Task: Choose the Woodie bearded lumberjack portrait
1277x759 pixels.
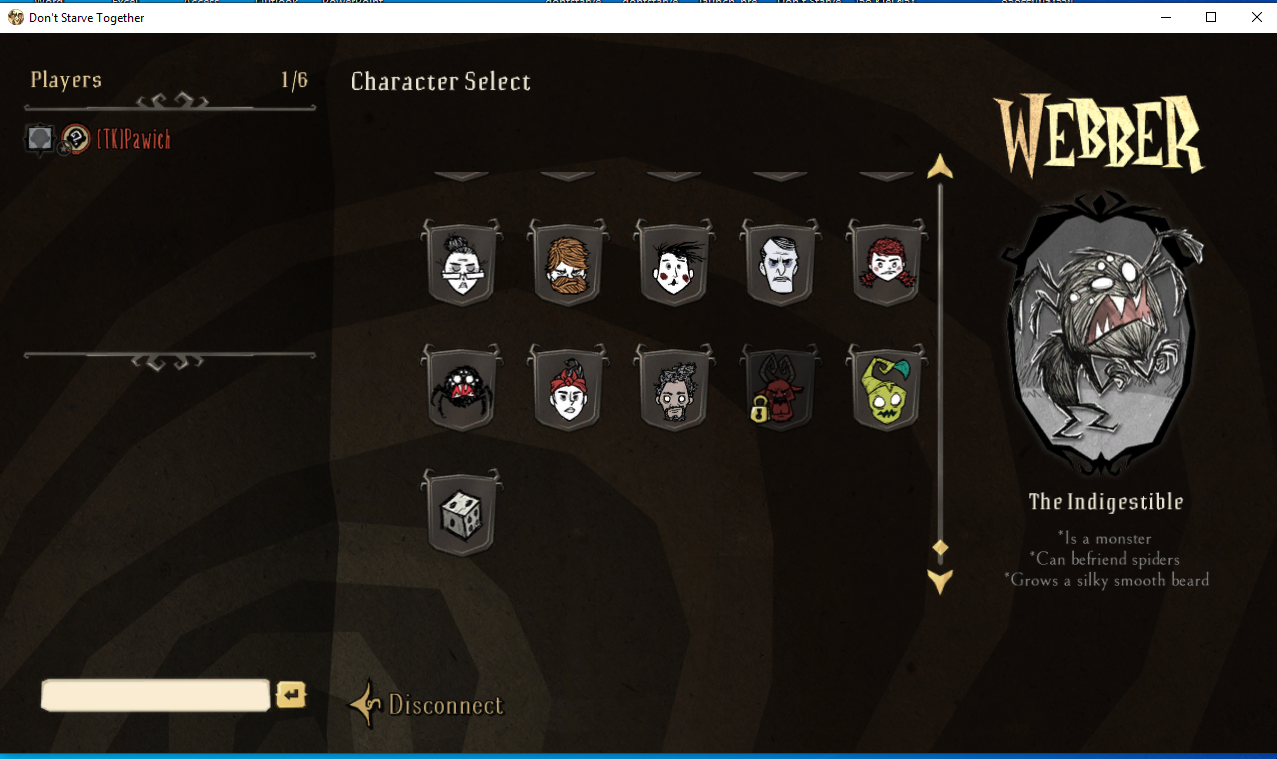Action: pyautogui.click(x=567, y=264)
